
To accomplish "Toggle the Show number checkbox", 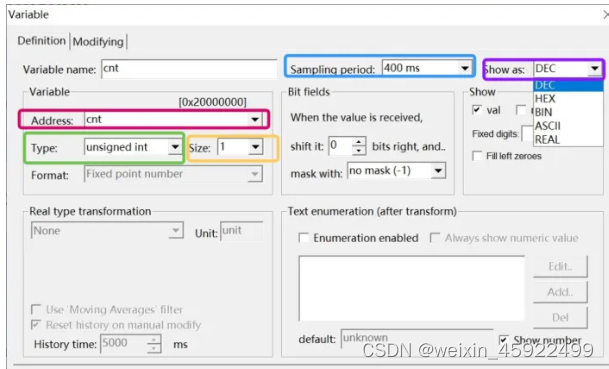I will (503, 340).
